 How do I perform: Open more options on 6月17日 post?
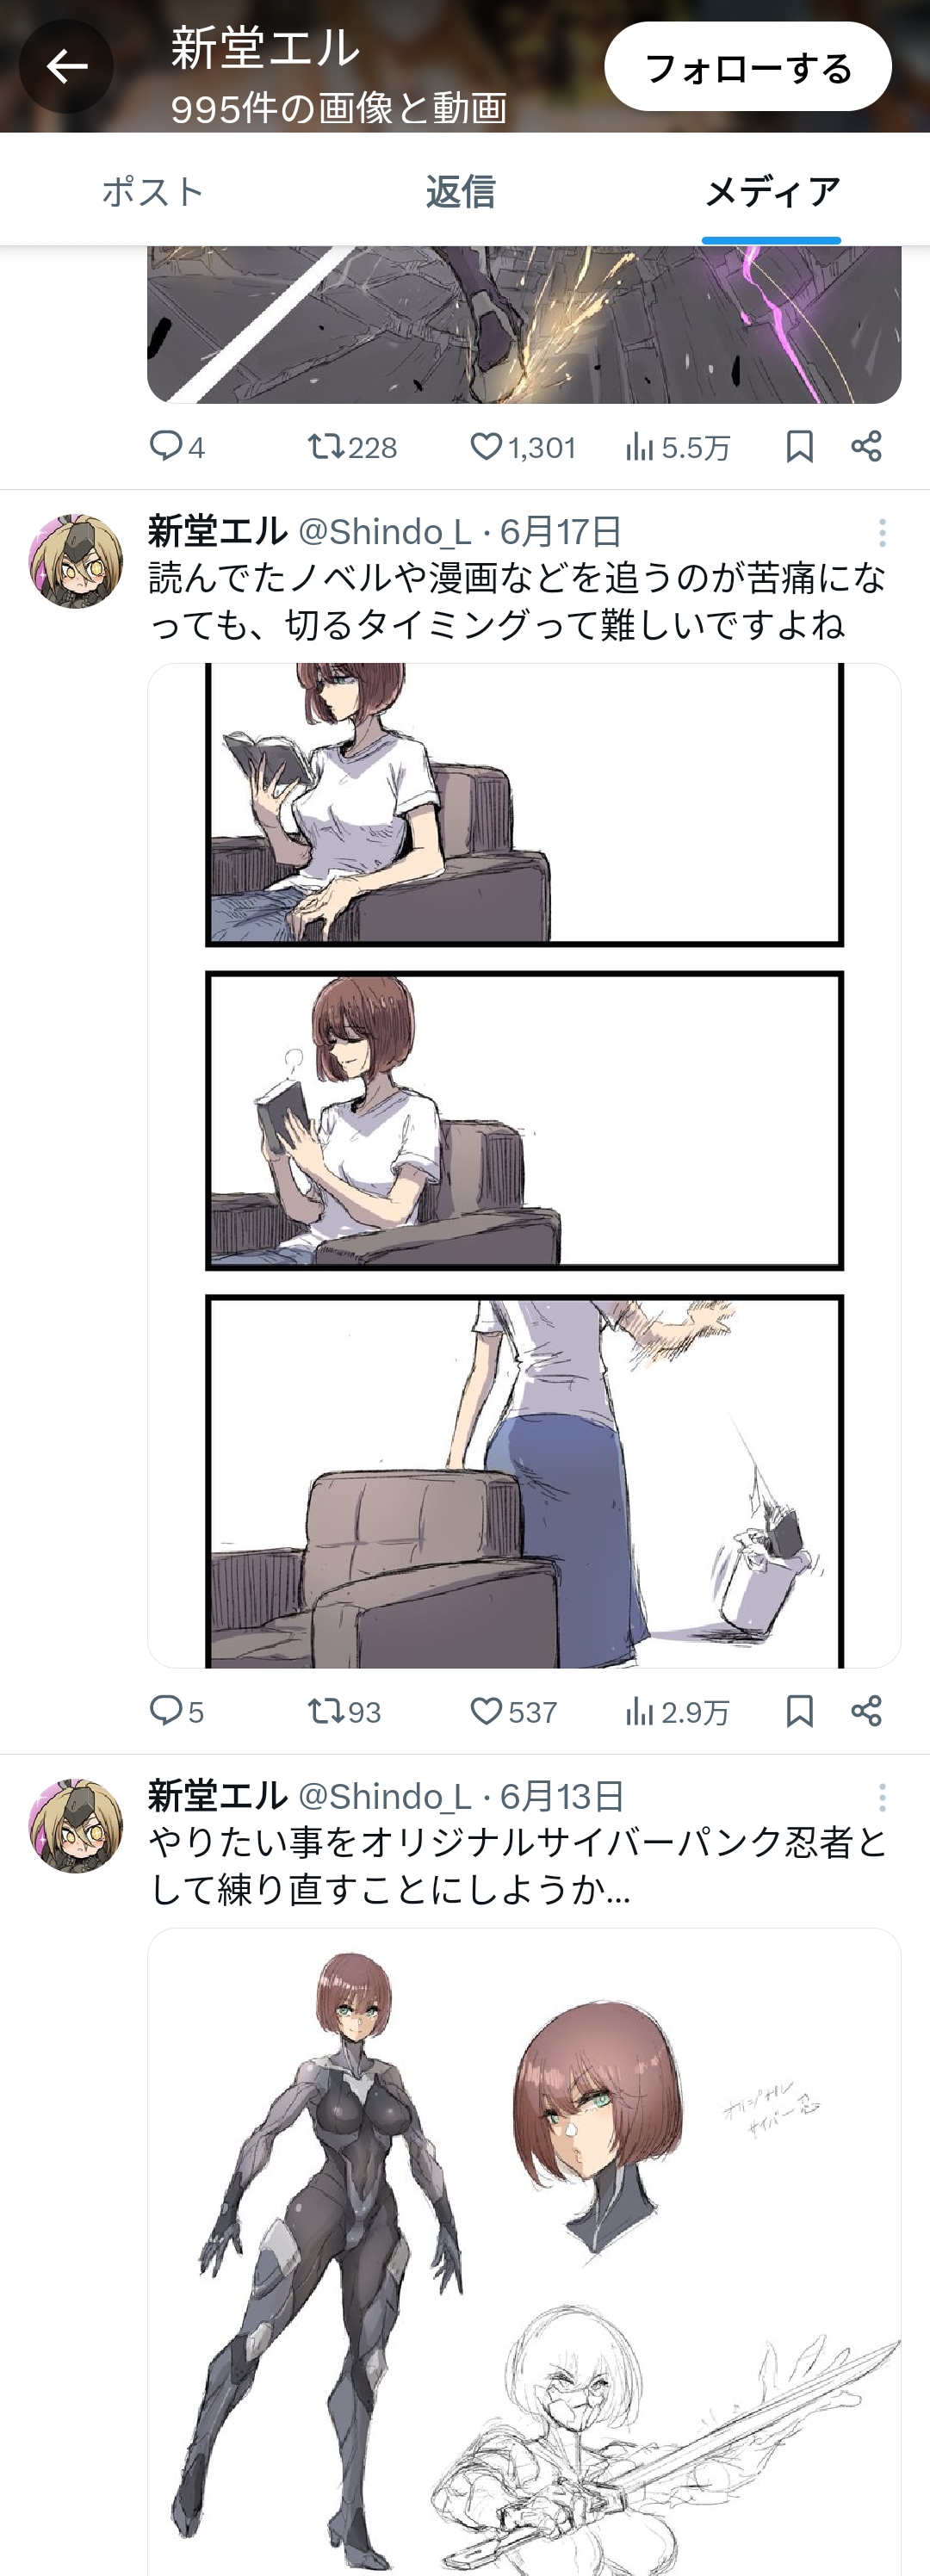[882, 533]
